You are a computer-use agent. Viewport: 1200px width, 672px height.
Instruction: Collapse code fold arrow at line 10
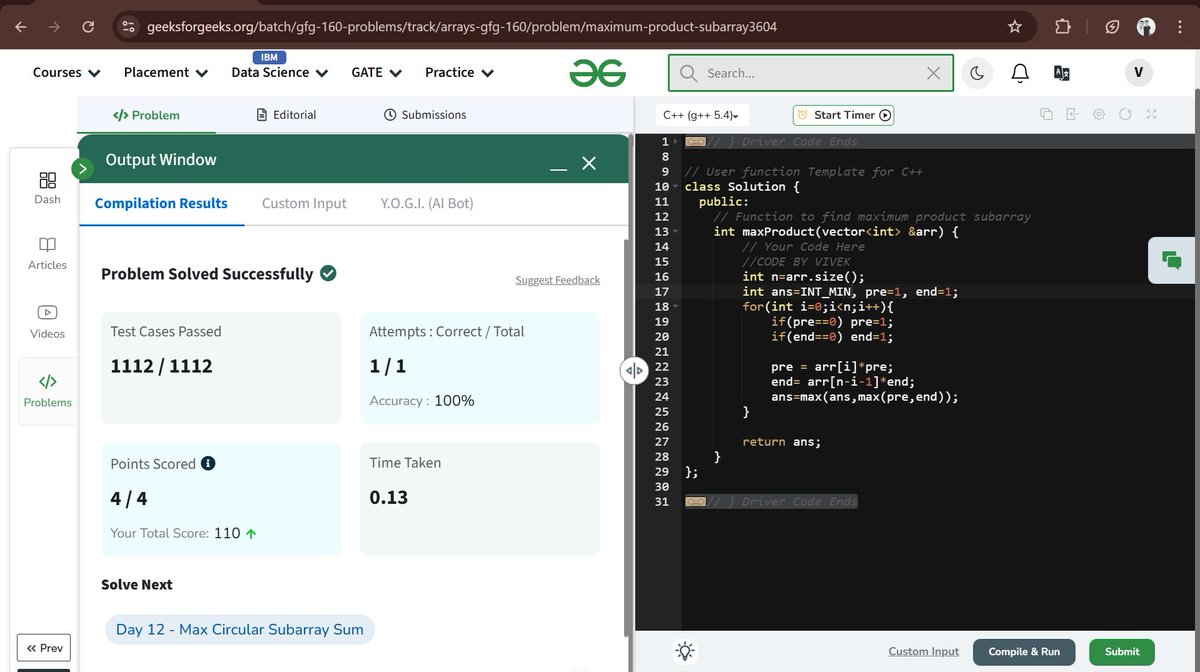[676, 187]
